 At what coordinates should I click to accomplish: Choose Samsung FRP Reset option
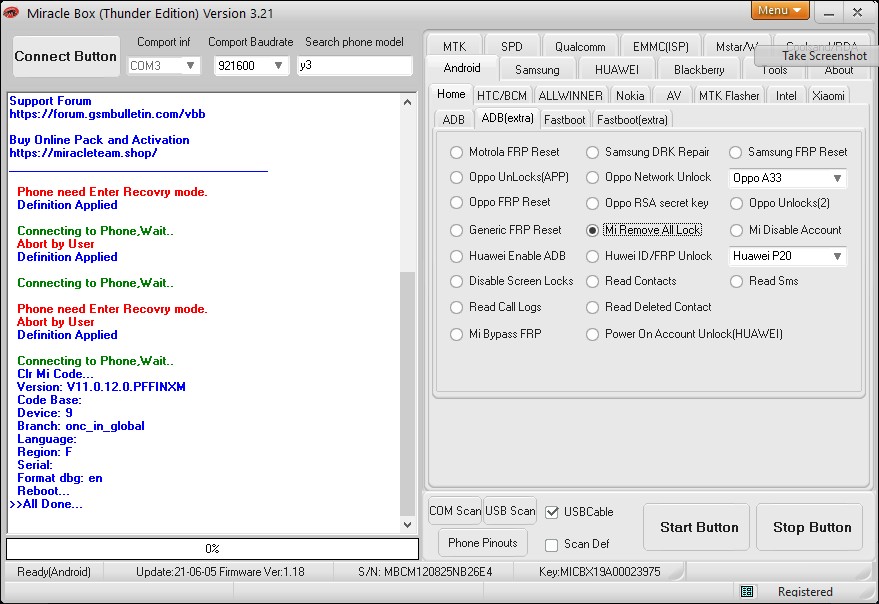pyautogui.click(x=735, y=153)
